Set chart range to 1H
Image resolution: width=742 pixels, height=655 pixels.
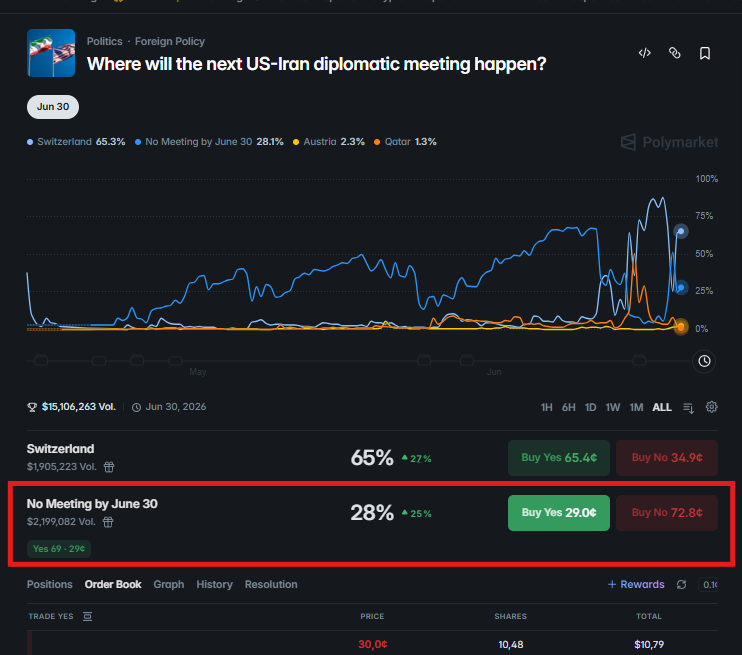pyautogui.click(x=547, y=407)
